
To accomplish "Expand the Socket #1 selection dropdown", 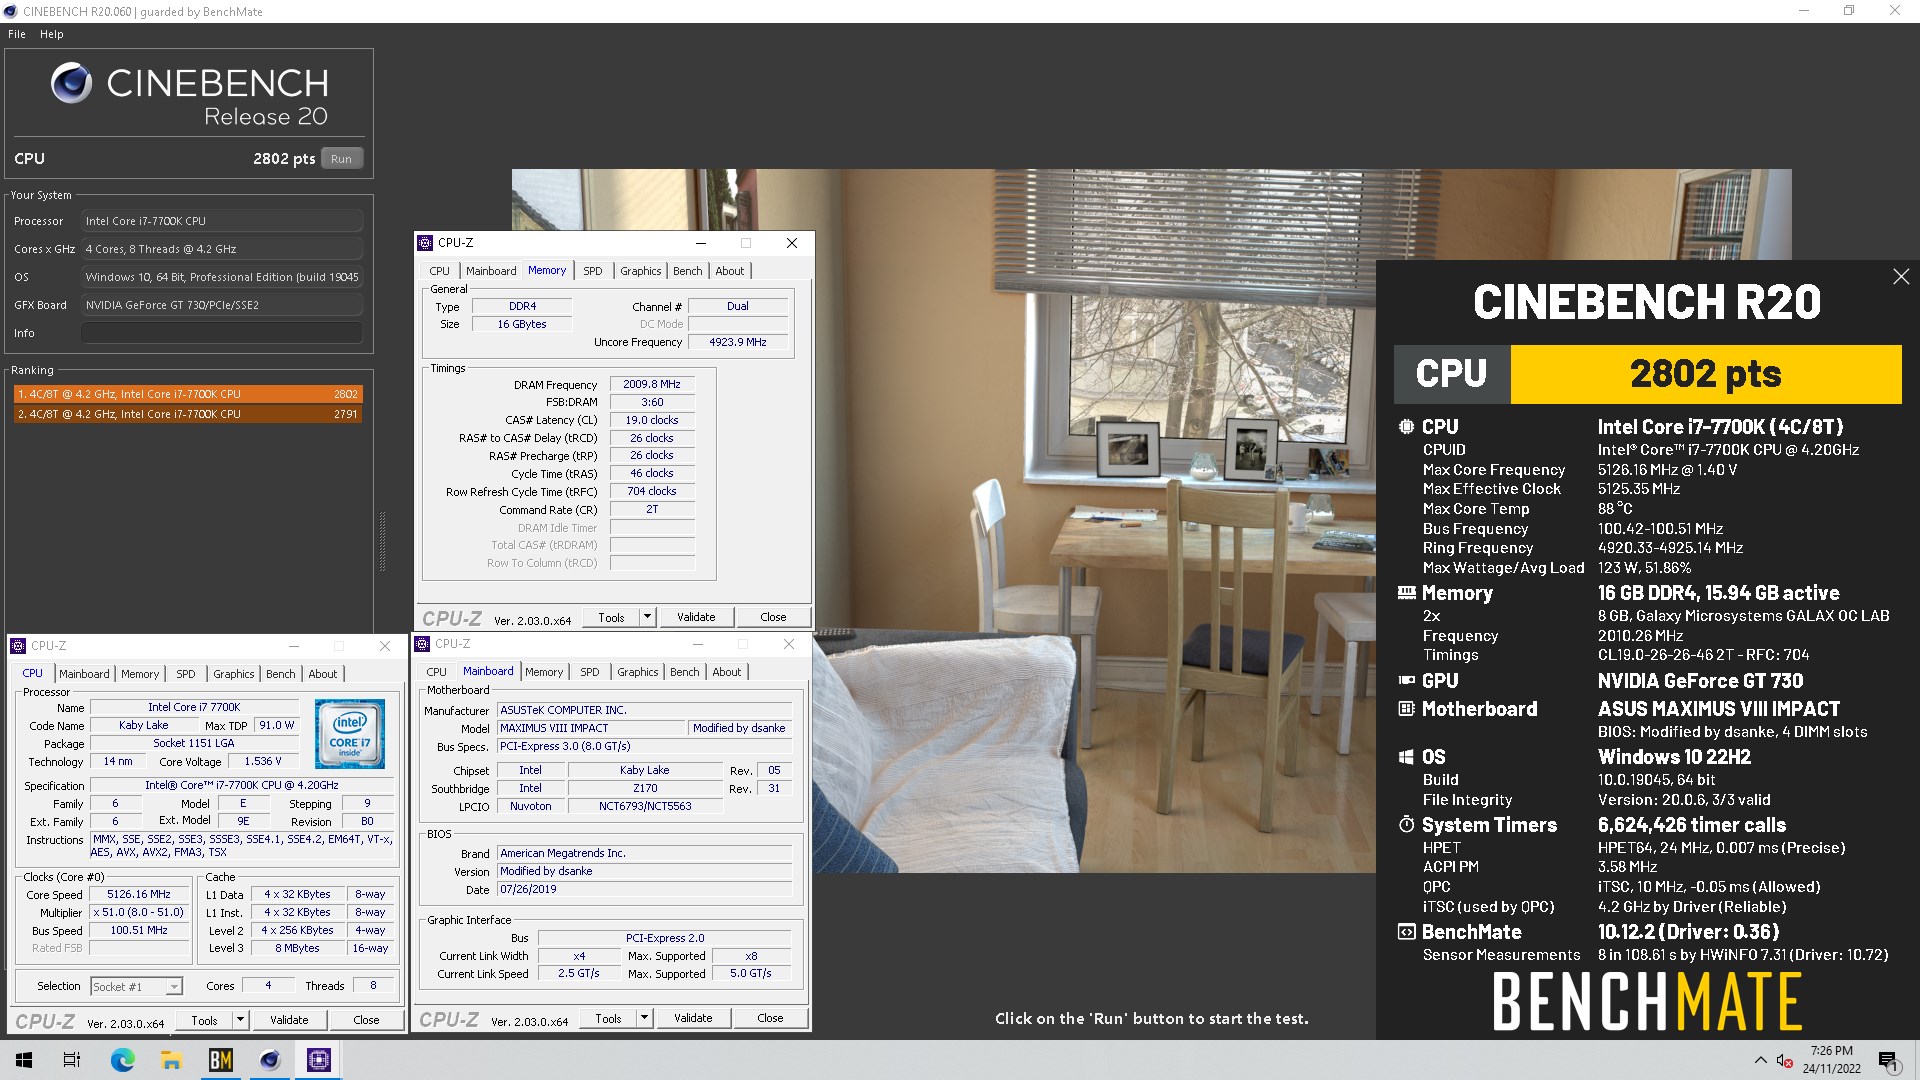I will pyautogui.click(x=173, y=987).
